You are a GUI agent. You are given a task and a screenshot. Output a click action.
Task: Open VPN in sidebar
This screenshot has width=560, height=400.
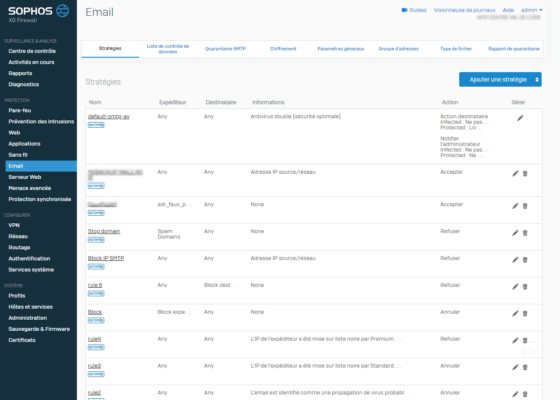click(14, 225)
